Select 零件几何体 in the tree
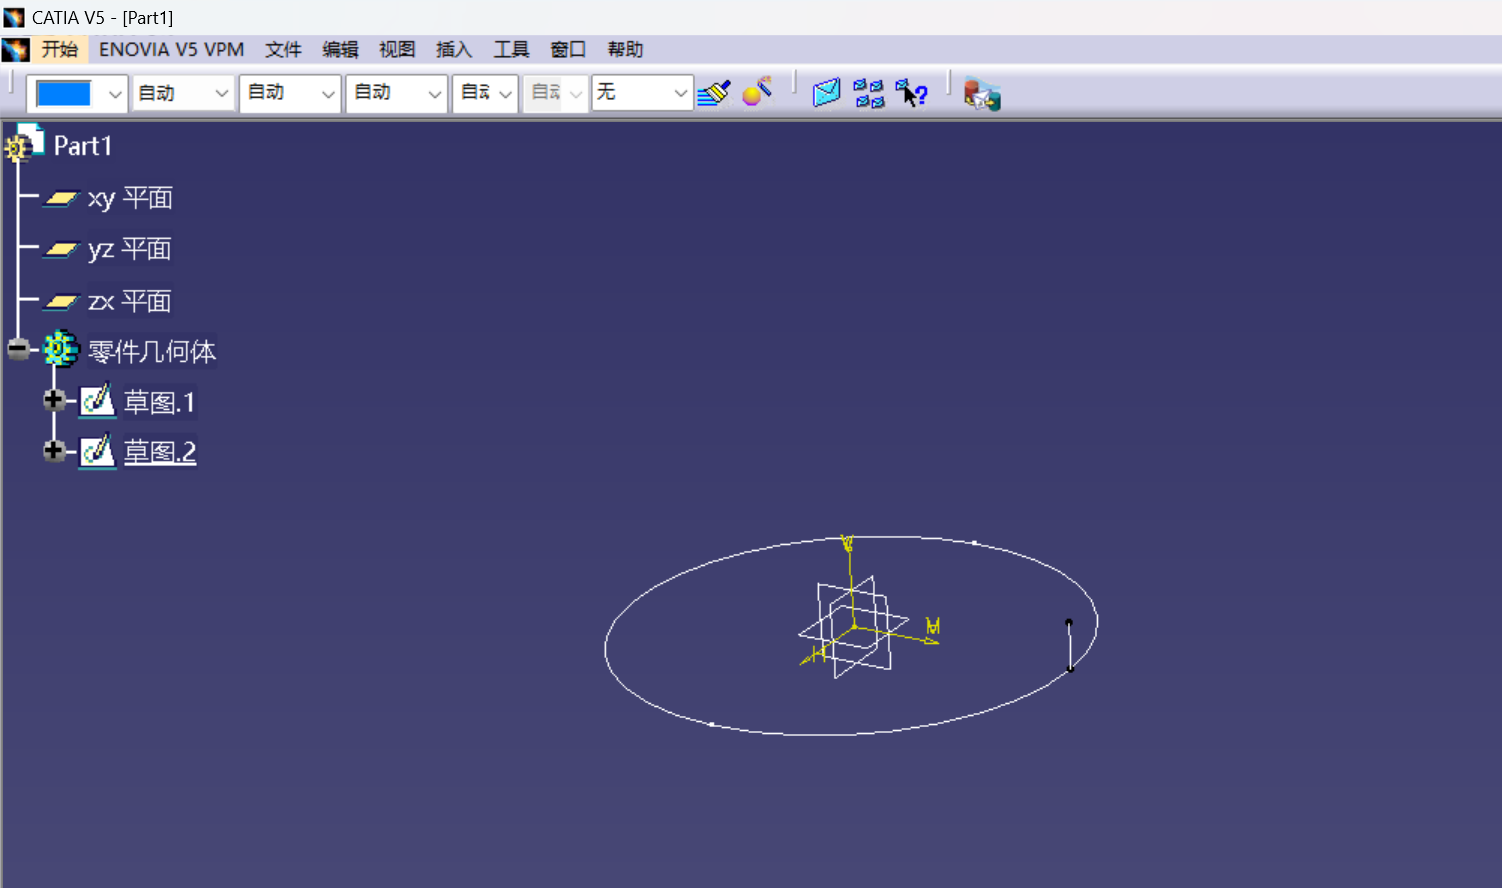Image resolution: width=1502 pixels, height=888 pixels. (152, 352)
